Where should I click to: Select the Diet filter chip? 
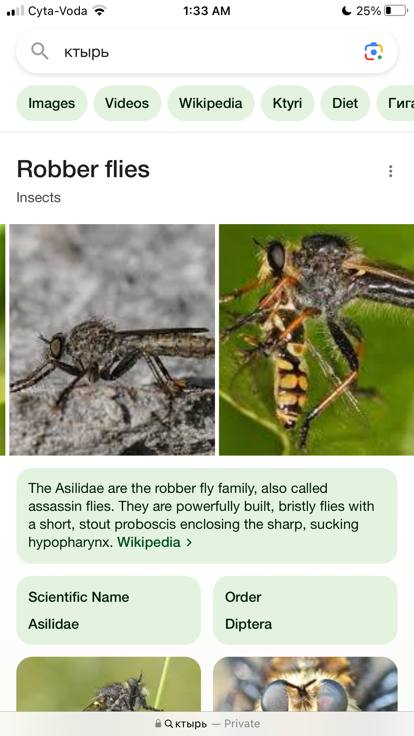(345, 103)
